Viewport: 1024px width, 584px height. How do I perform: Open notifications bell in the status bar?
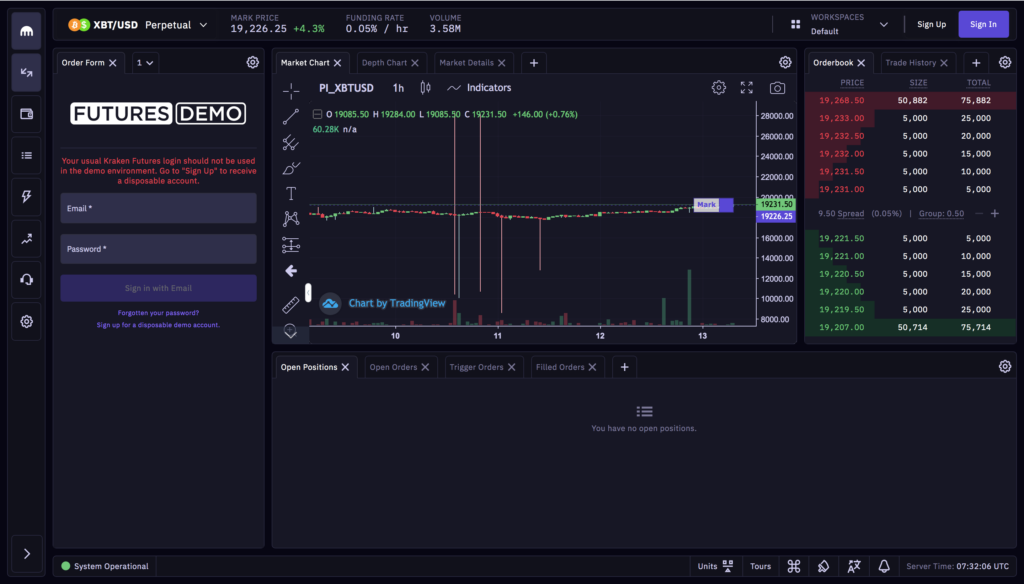click(x=884, y=566)
